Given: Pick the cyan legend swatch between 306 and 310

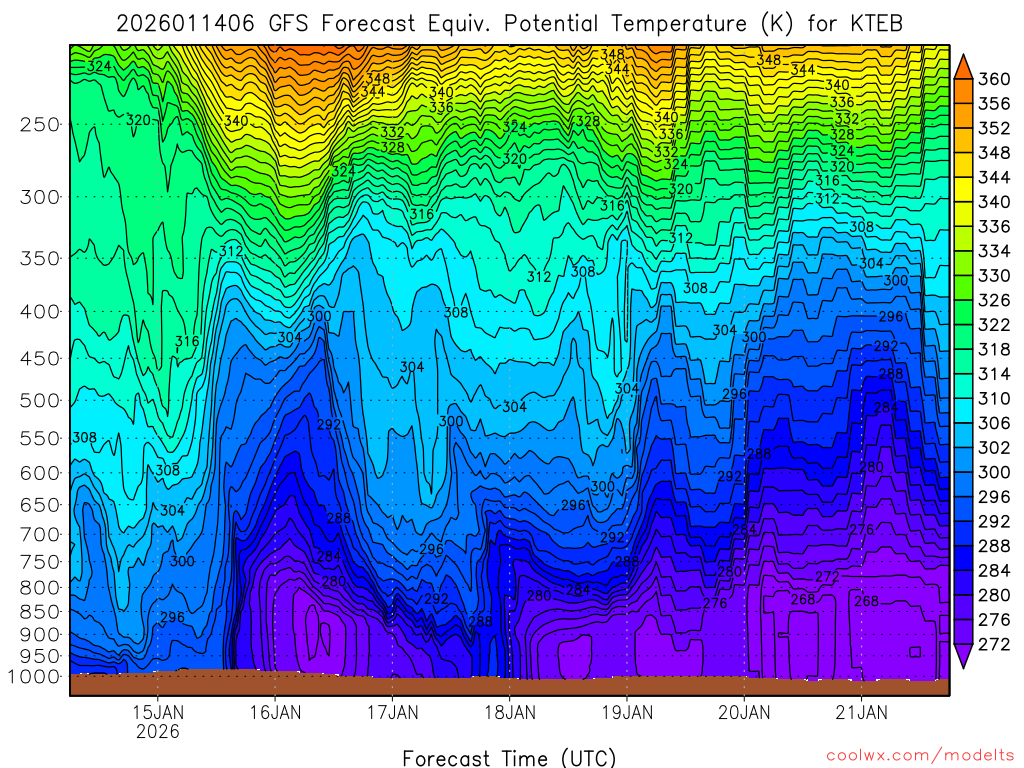Looking at the screenshot, I should [x=963, y=411].
